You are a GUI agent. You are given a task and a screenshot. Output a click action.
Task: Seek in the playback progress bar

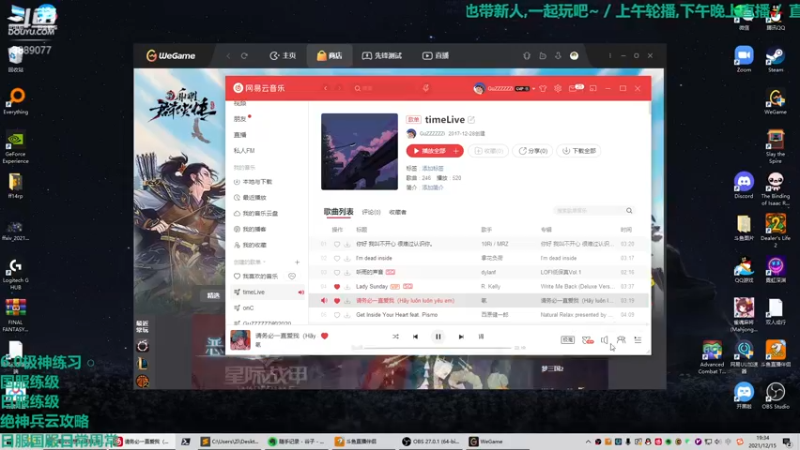tap(438, 348)
